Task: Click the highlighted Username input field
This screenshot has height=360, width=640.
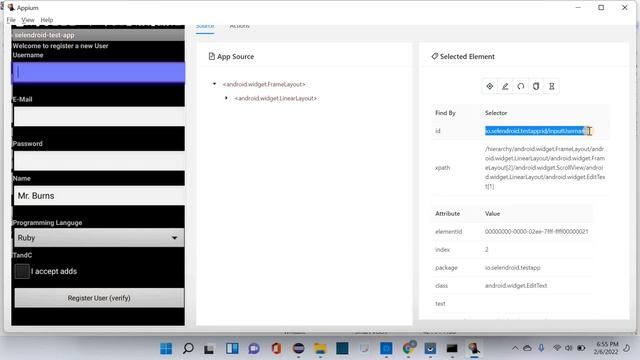Action: click(x=98, y=72)
